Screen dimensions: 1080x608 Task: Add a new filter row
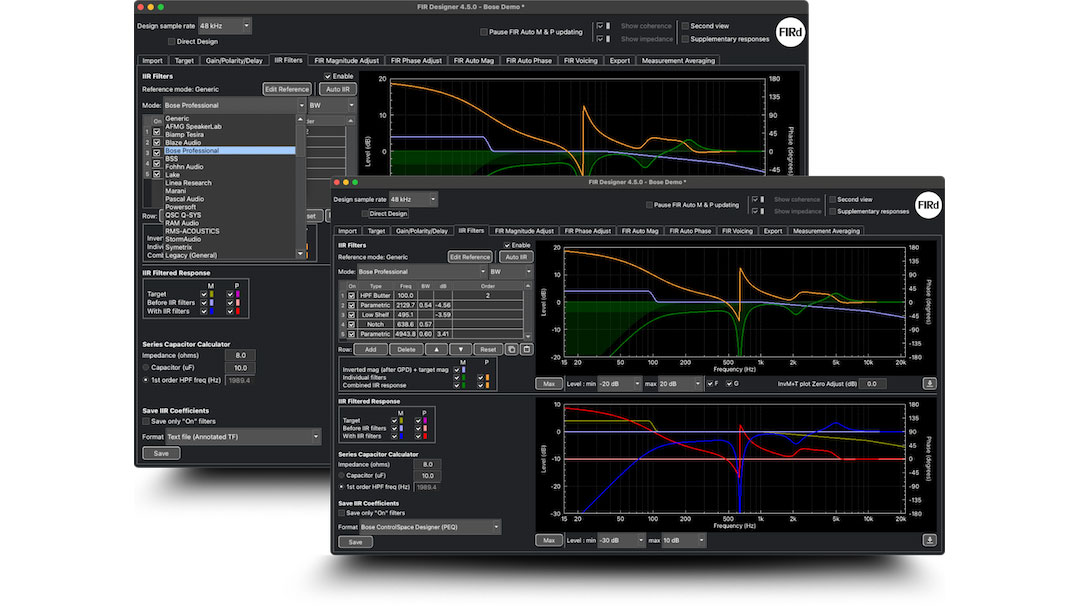[x=370, y=349]
